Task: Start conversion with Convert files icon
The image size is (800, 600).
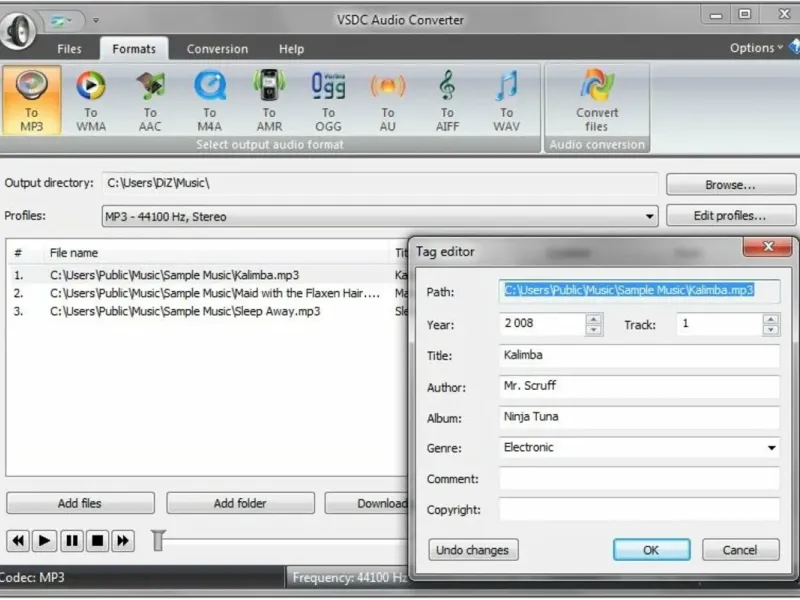Action: [597, 101]
